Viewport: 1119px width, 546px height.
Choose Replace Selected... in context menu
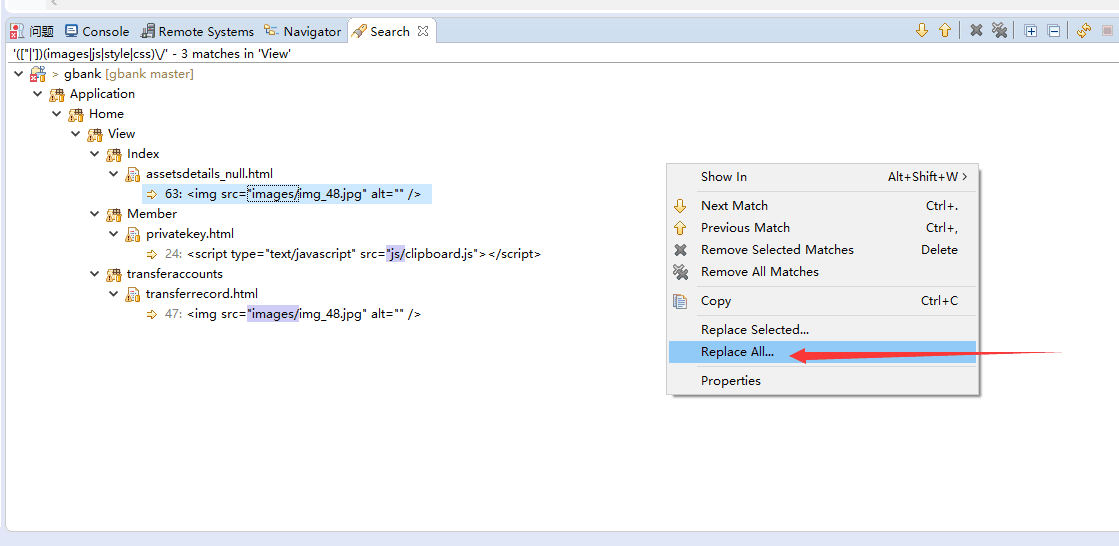click(x=754, y=330)
